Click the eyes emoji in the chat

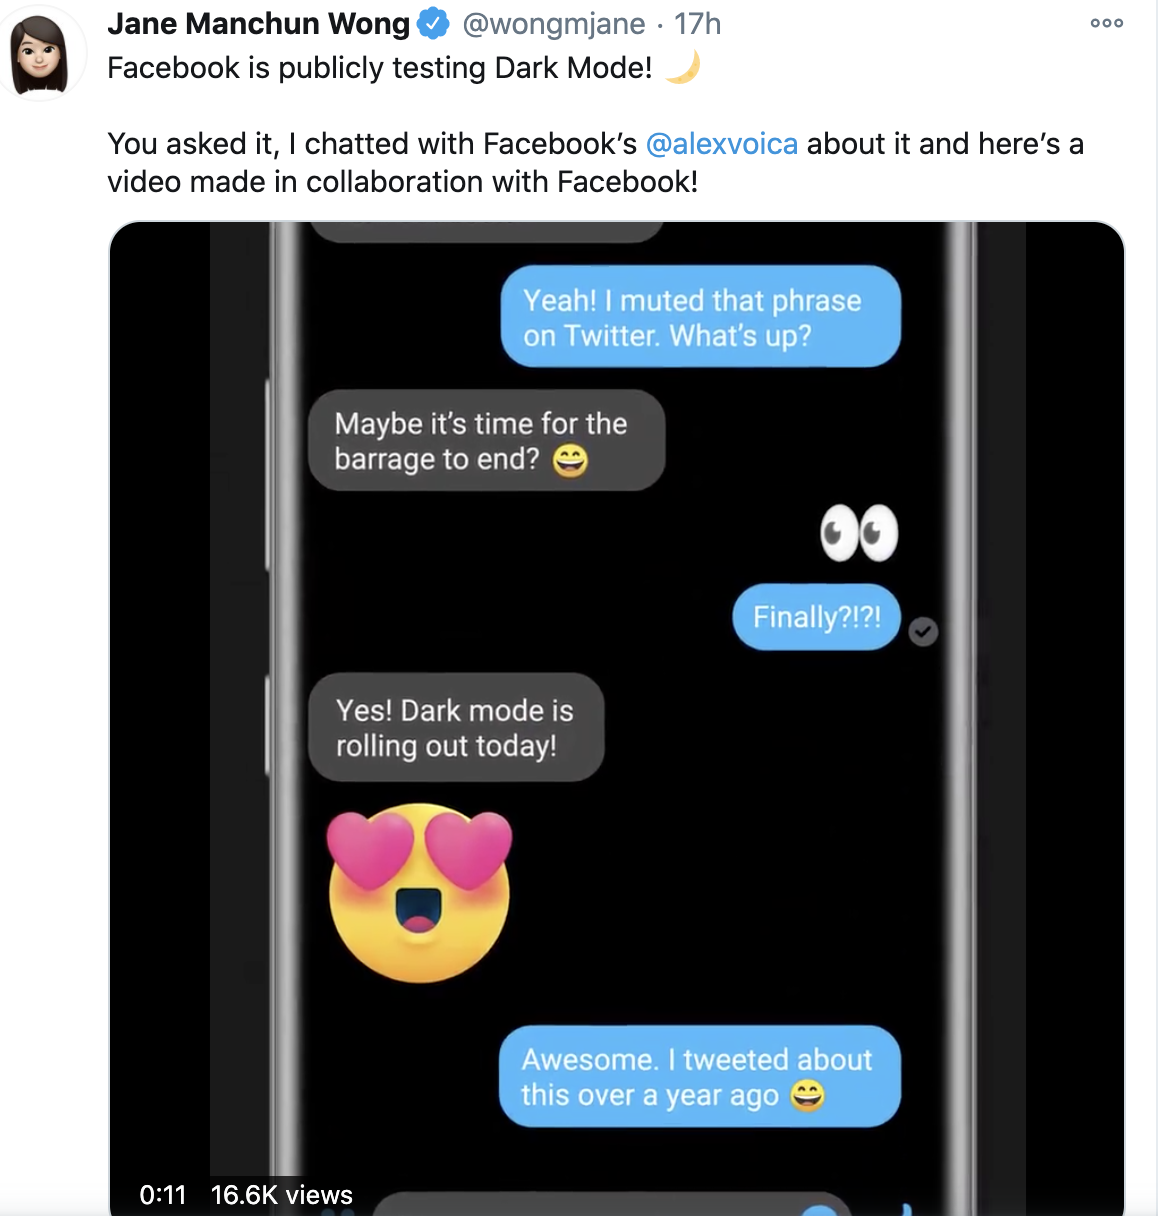coord(859,533)
